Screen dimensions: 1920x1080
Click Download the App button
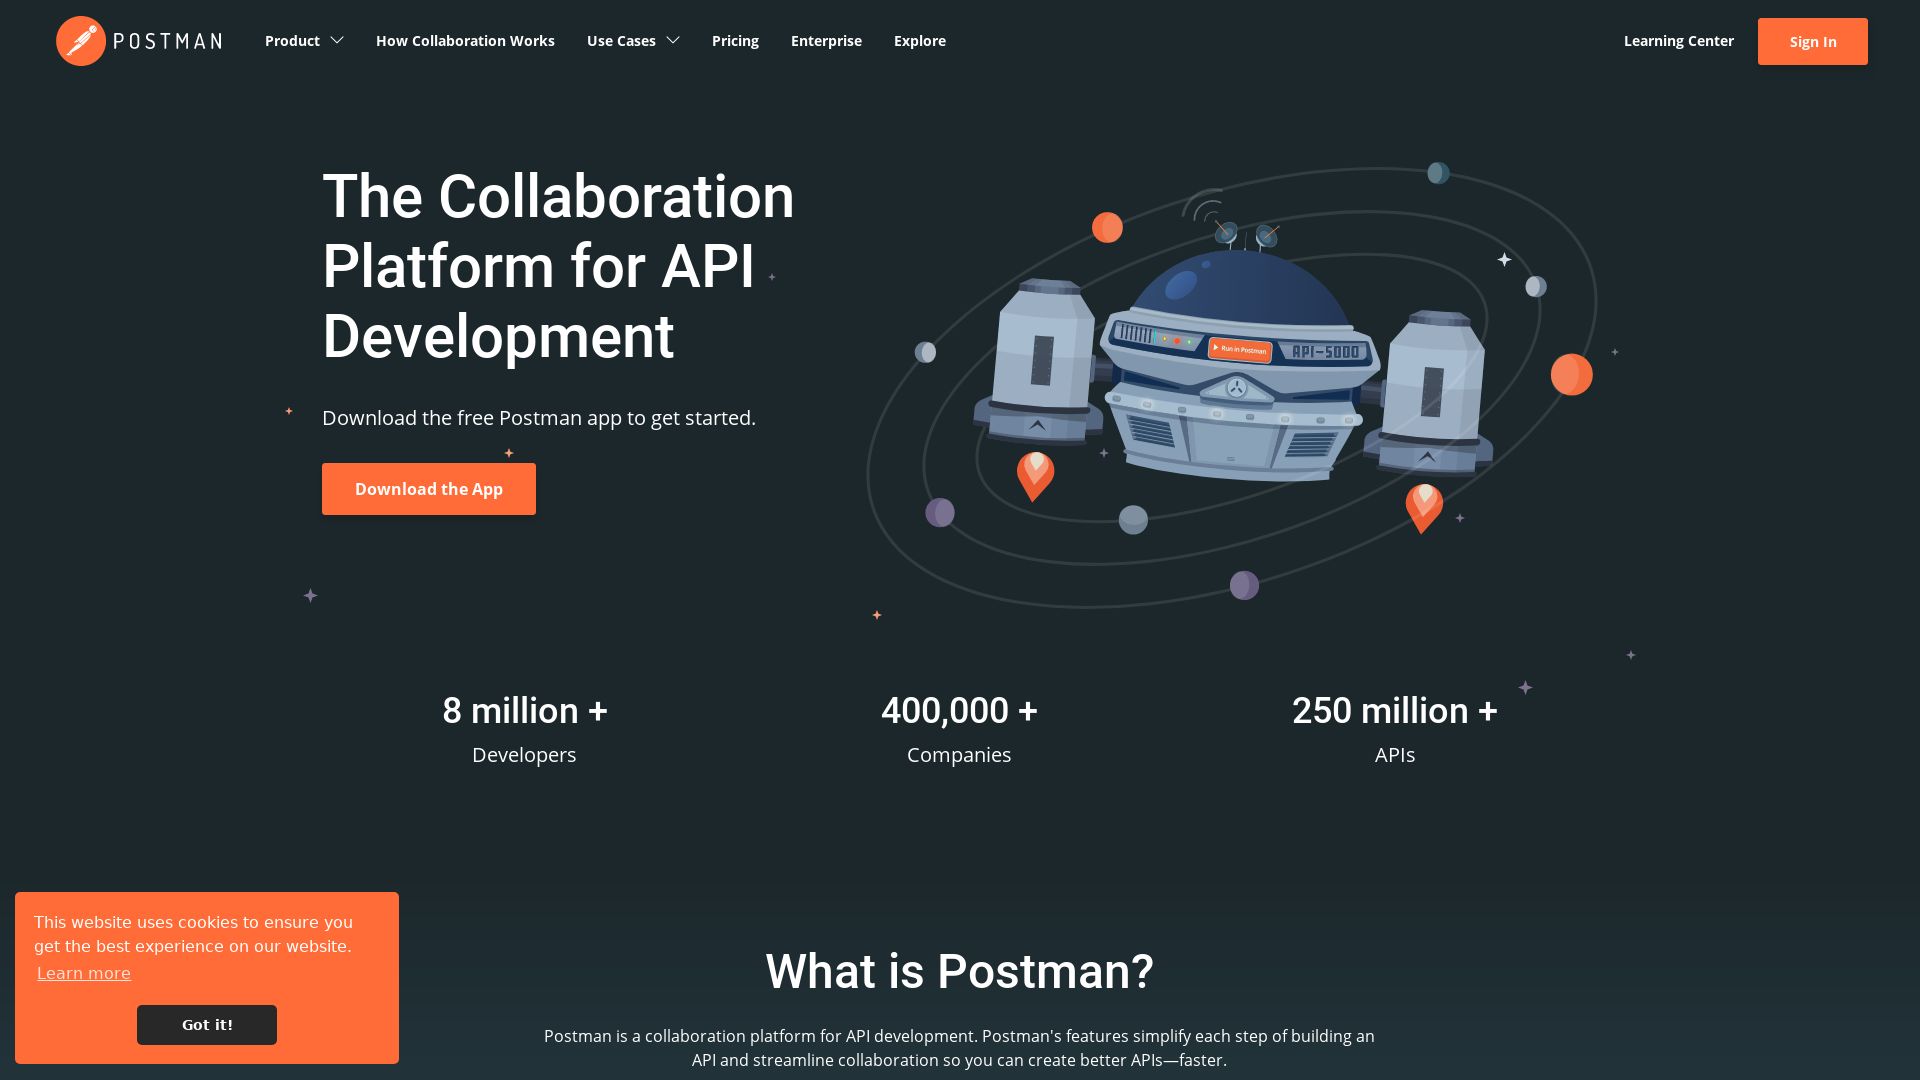[429, 489]
